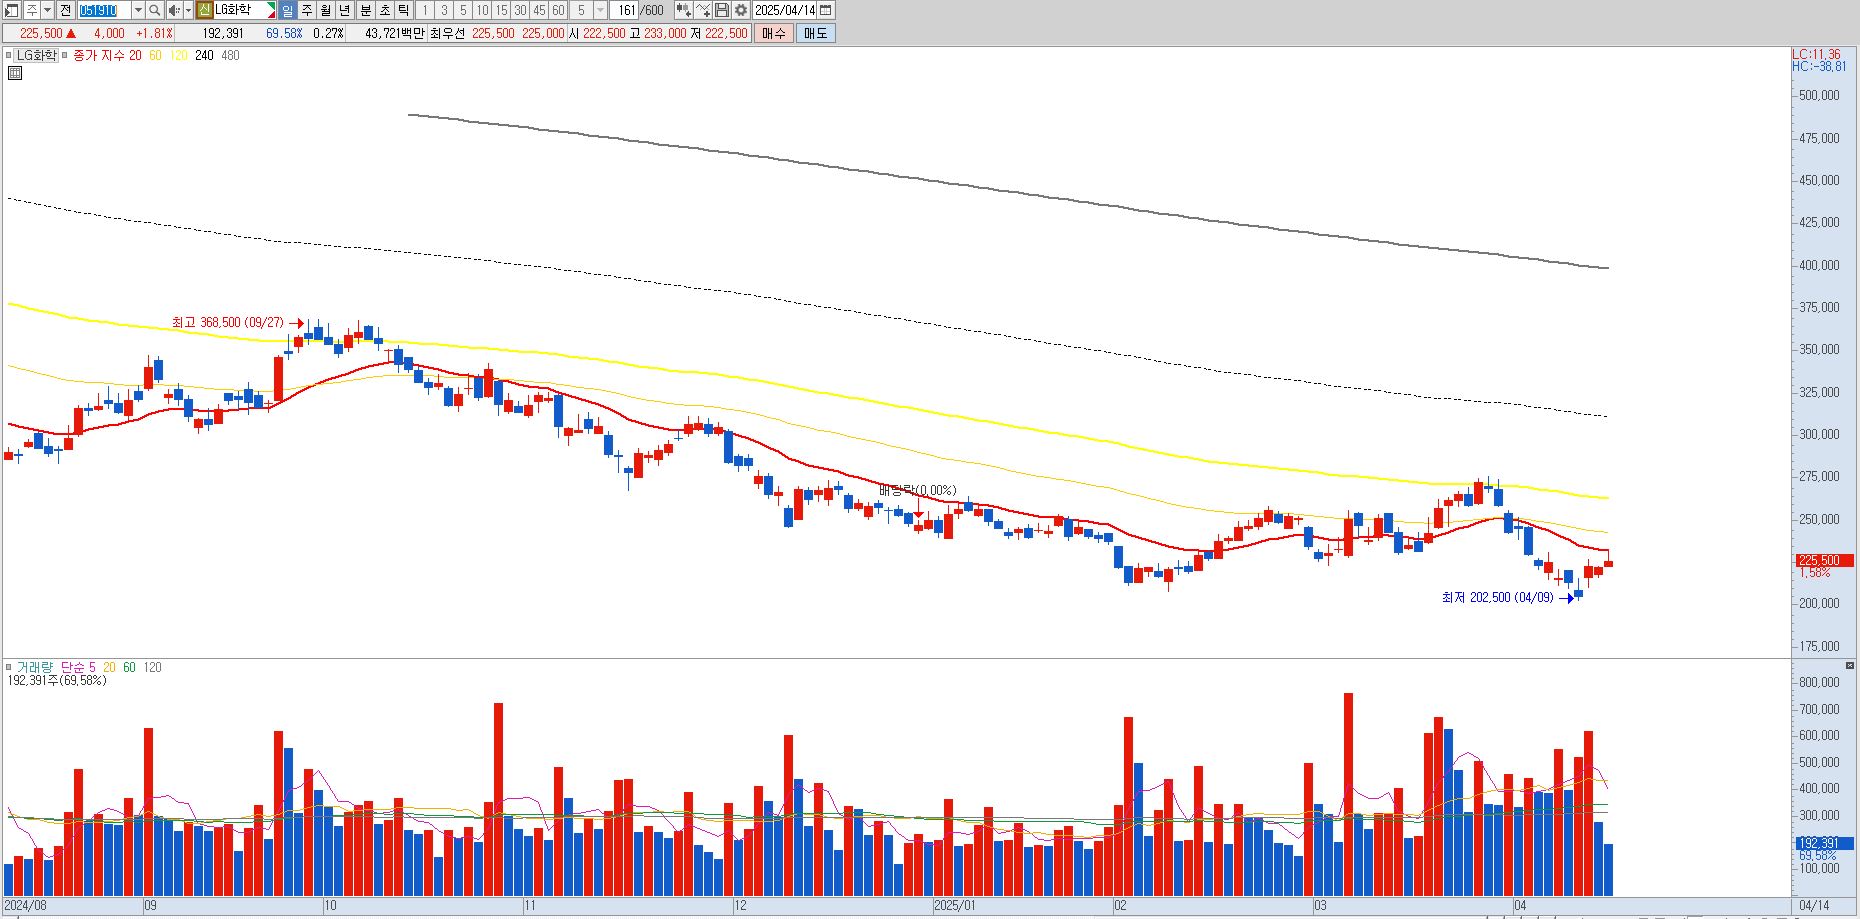Click the grid table icon below LG화학 label

click(15, 73)
